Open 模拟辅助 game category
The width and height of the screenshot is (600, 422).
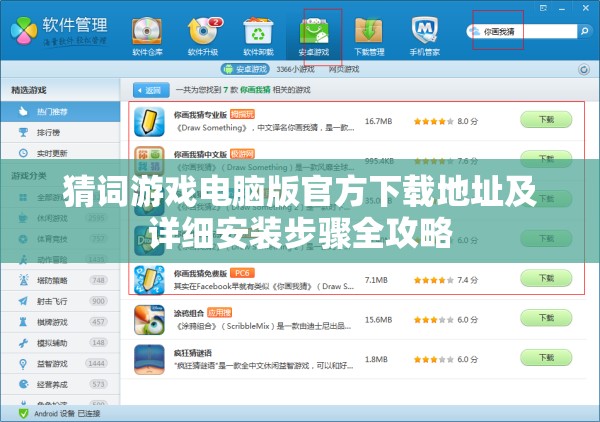pyautogui.click(x=60, y=343)
